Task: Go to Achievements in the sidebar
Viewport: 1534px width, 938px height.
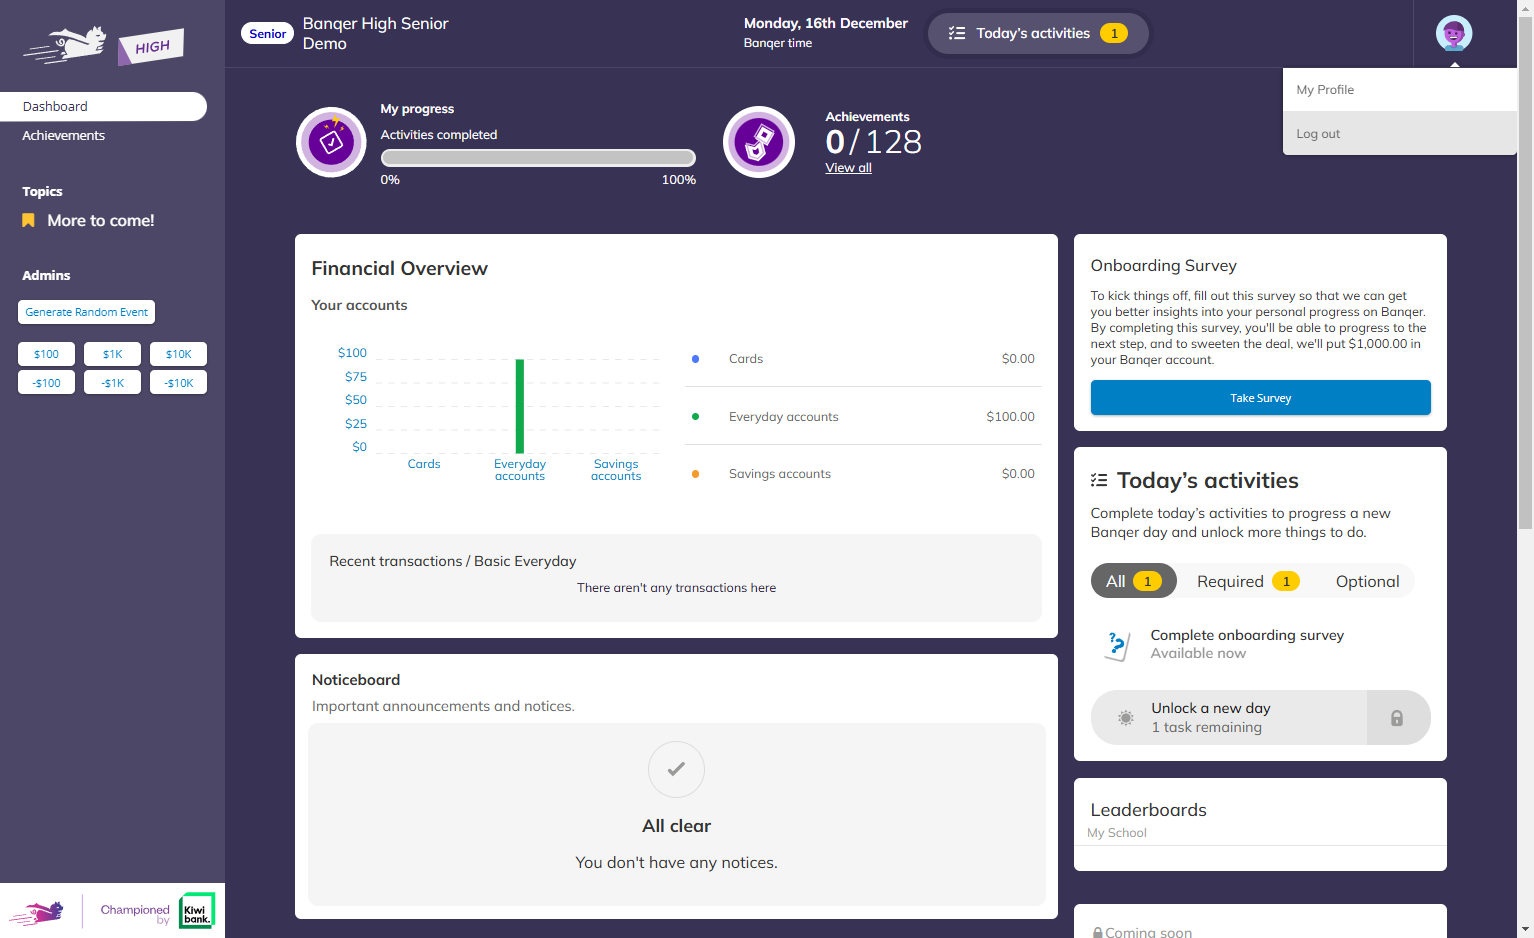Action: click(63, 135)
